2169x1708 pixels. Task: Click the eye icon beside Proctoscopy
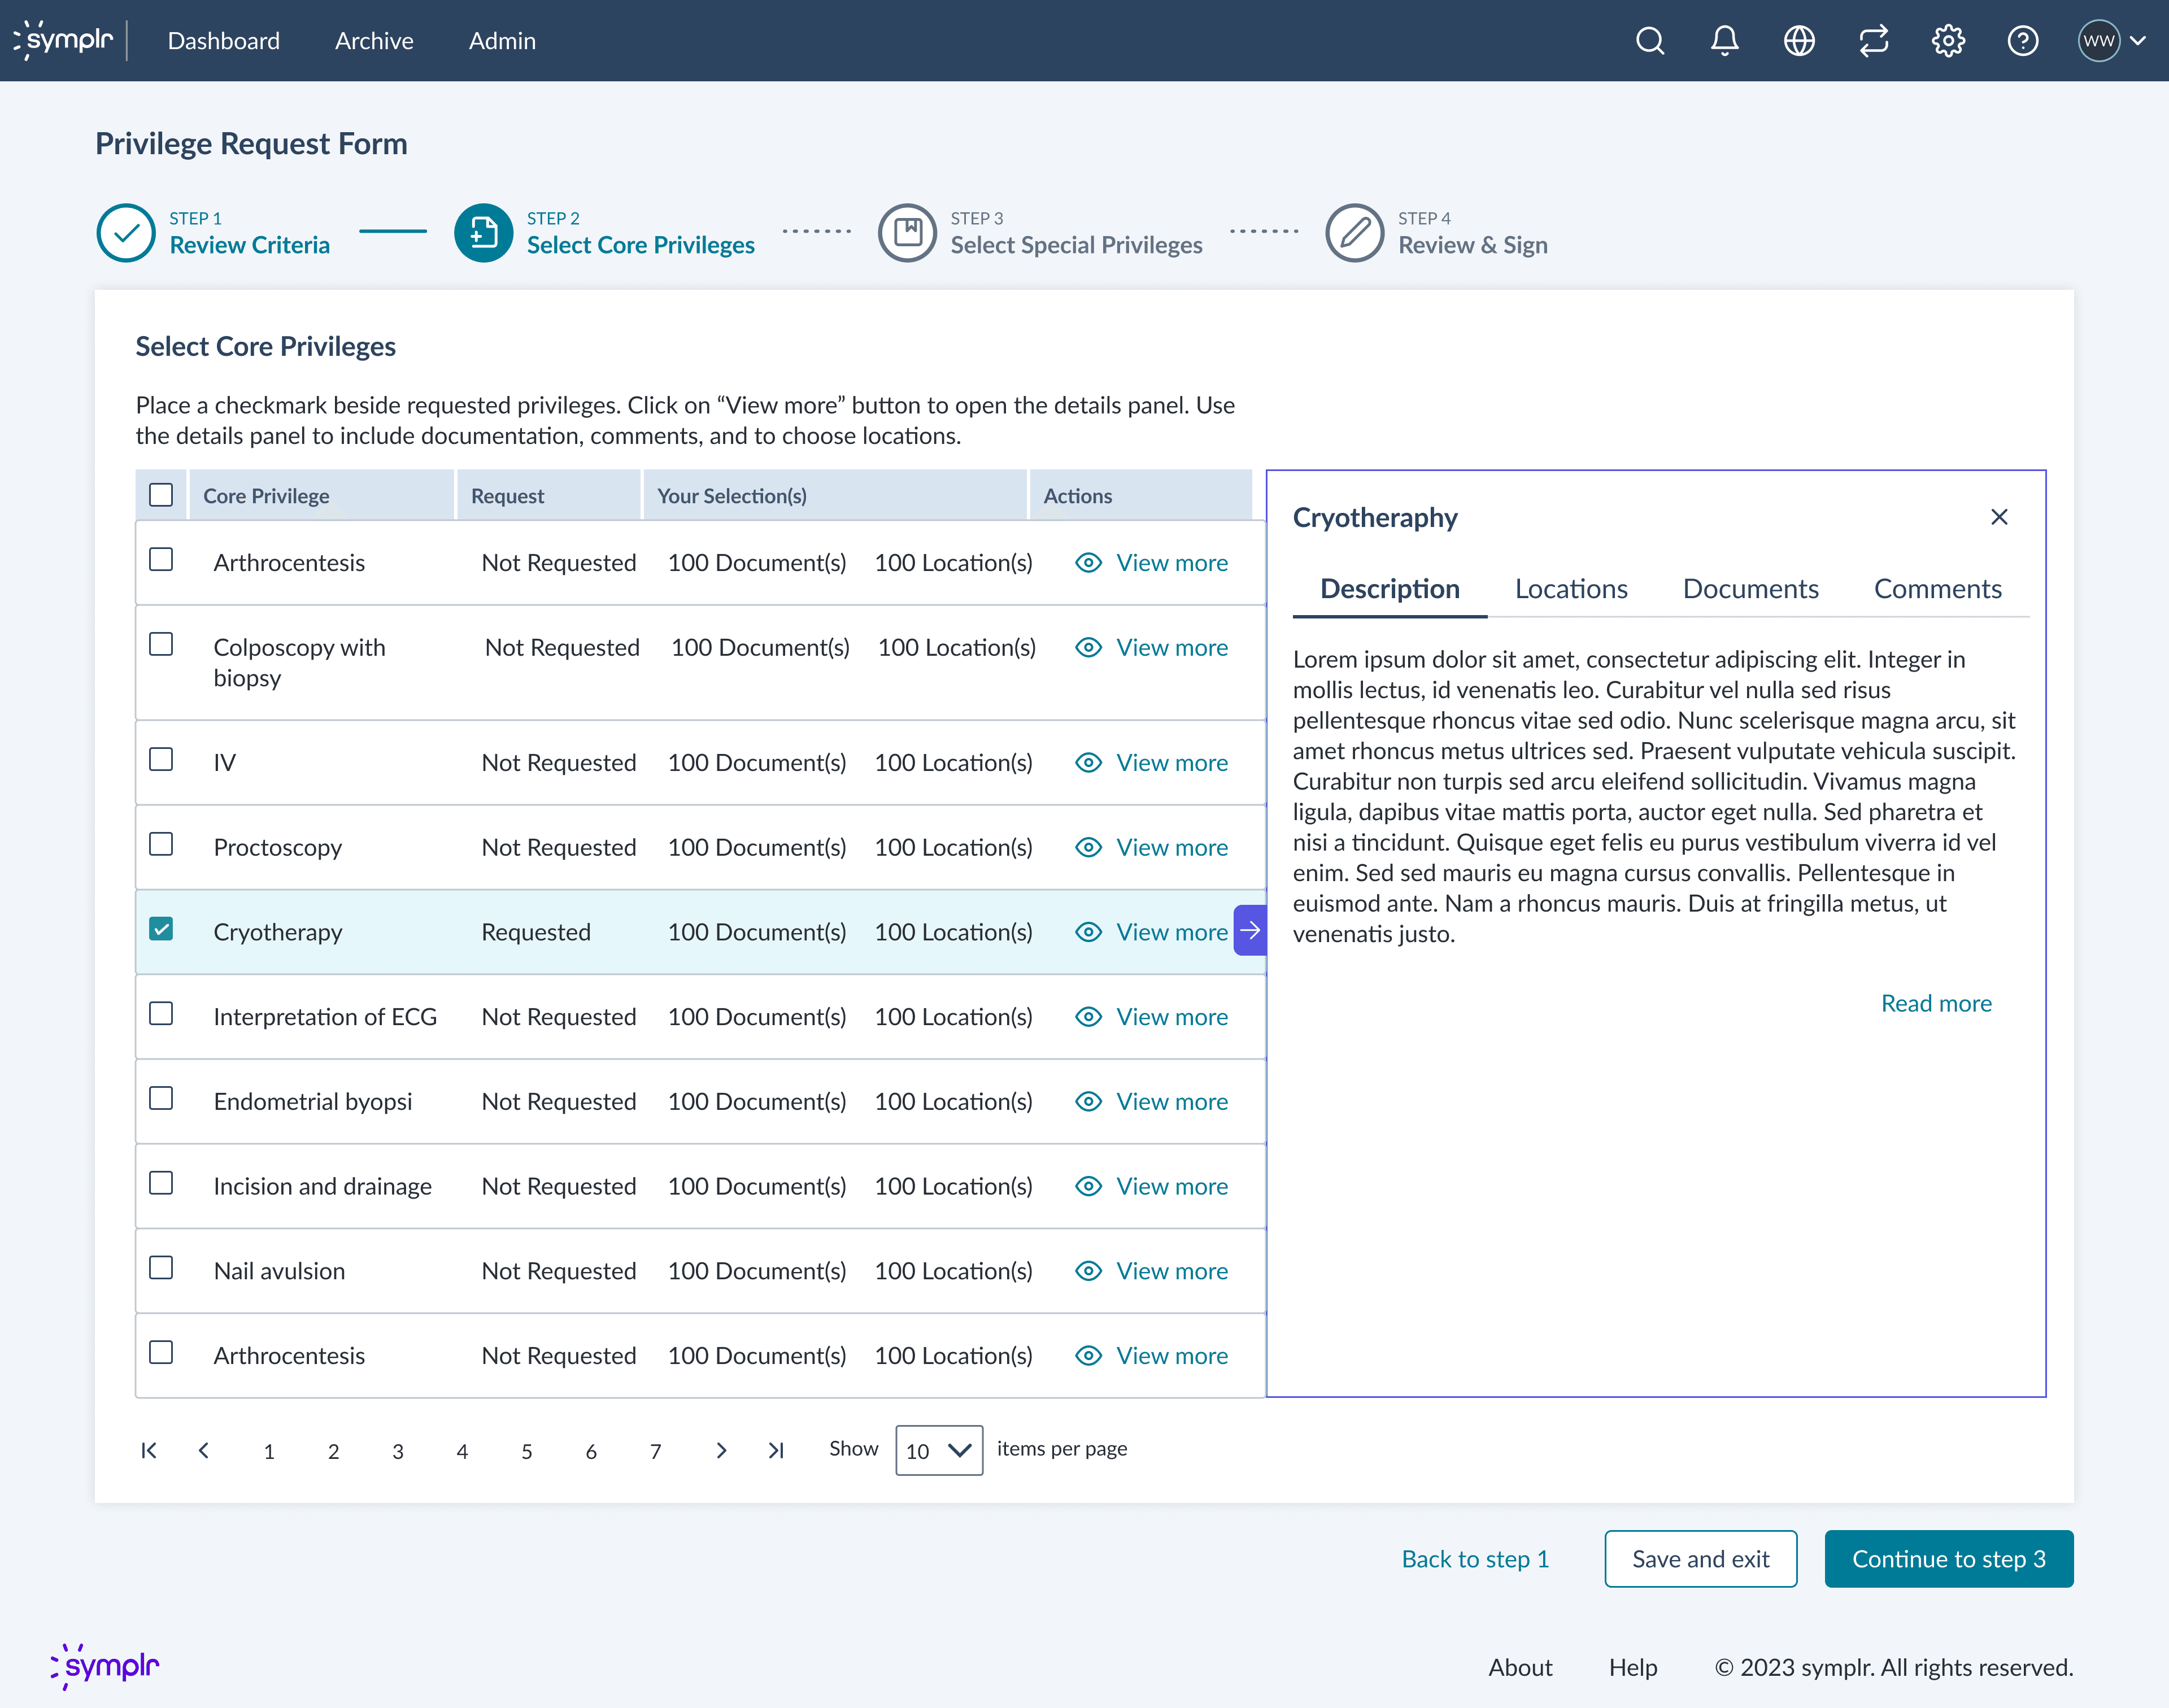pyautogui.click(x=1088, y=847)
